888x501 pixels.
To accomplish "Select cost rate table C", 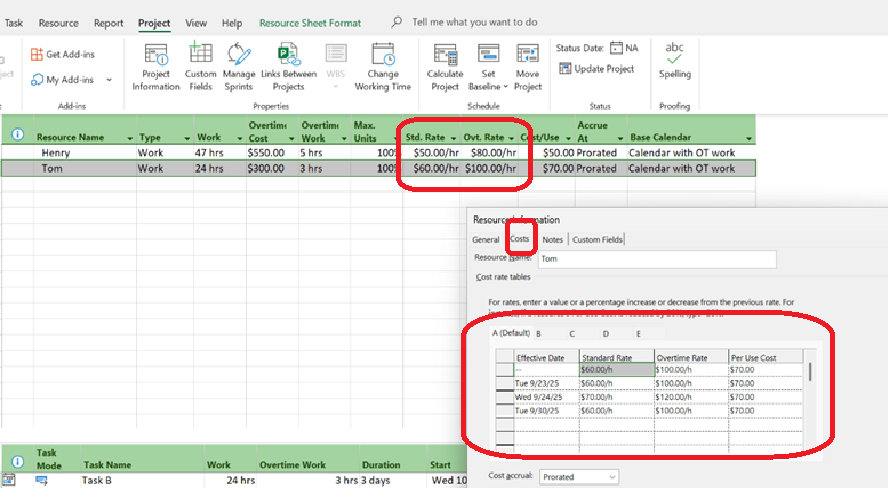I will tap(572, 334).
